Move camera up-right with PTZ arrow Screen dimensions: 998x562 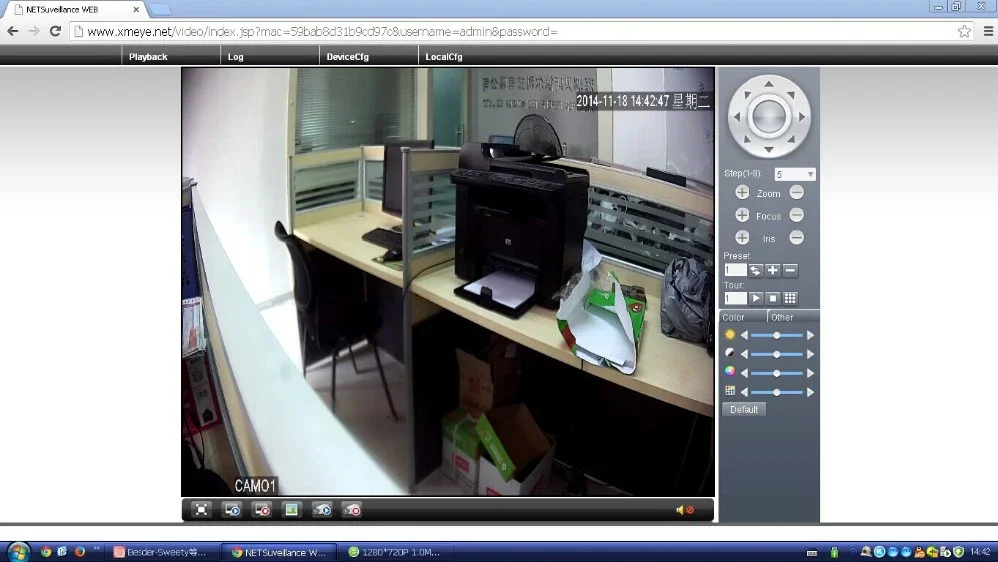click(791, 95)
